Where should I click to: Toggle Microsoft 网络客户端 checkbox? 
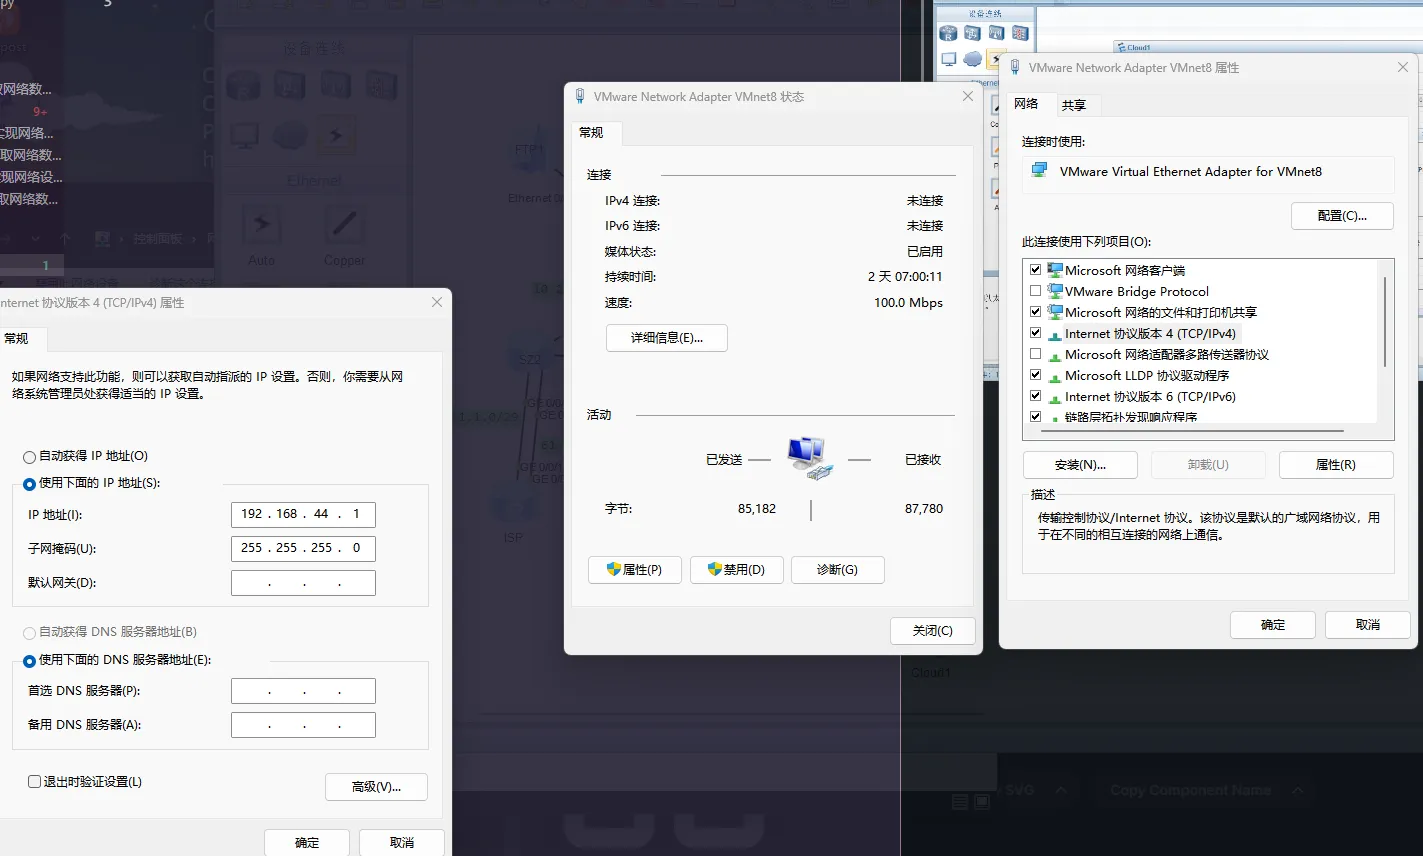(x=1035, y=270)
